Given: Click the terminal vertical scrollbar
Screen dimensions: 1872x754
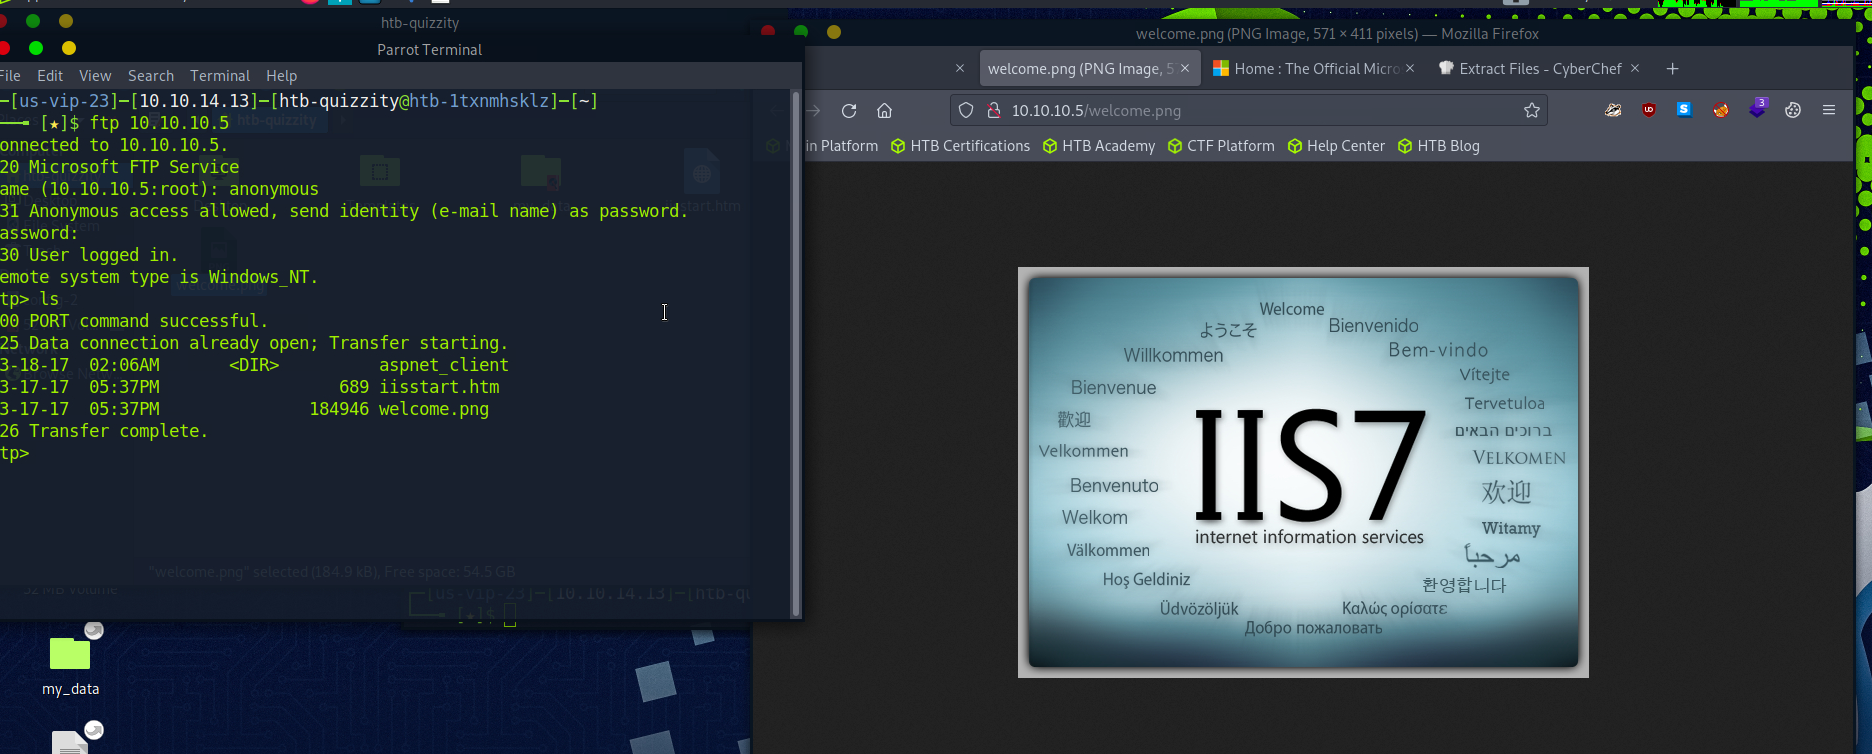Looking at the screenshot, I should click(796, 353).
